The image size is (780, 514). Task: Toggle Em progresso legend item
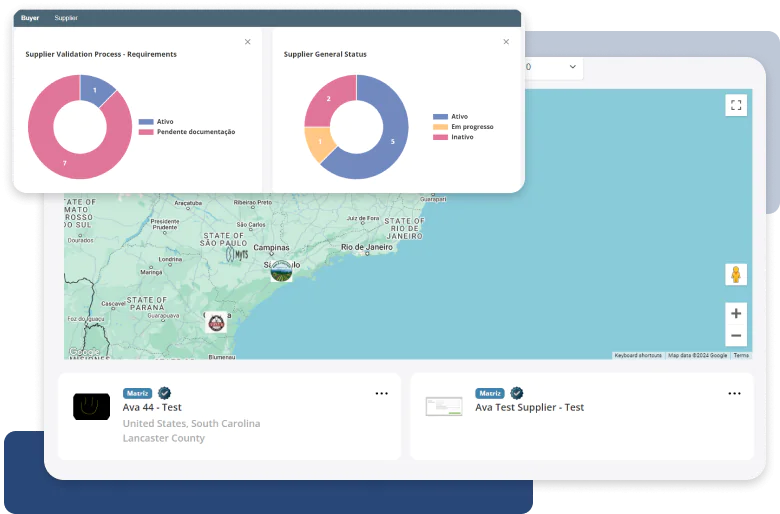pyautogui.click(x=463, y=127)
